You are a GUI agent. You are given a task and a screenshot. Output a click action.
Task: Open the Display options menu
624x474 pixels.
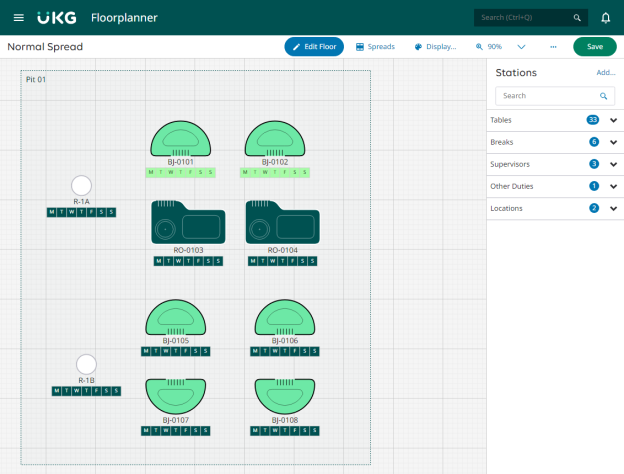pos(435,47)
